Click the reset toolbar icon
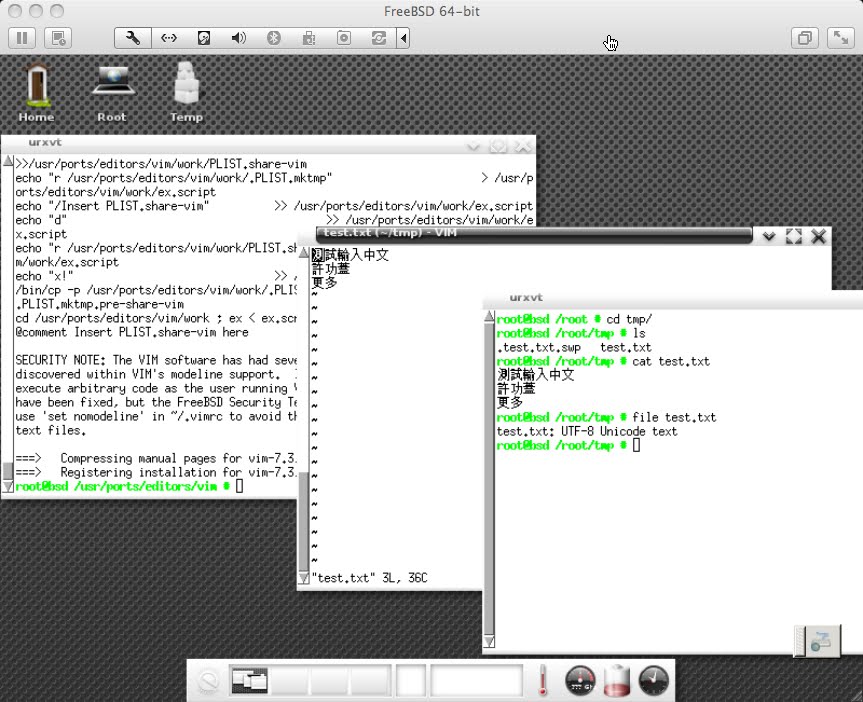 [x=378, y=37]
